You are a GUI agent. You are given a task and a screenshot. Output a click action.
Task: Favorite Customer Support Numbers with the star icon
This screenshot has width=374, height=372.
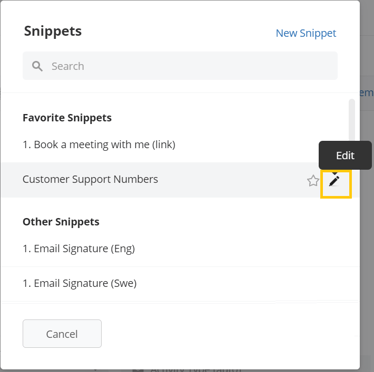(313, 181)
